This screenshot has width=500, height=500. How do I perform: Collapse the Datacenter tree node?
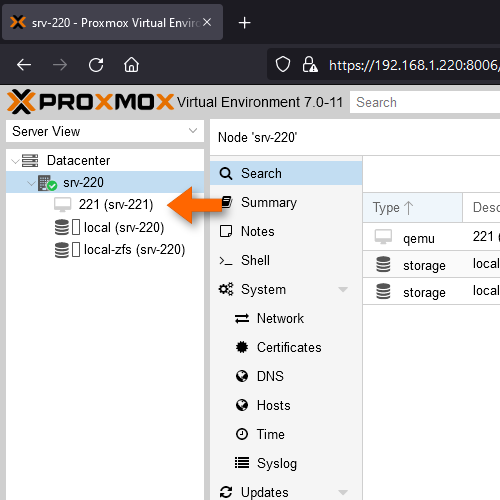pos(15,162)
